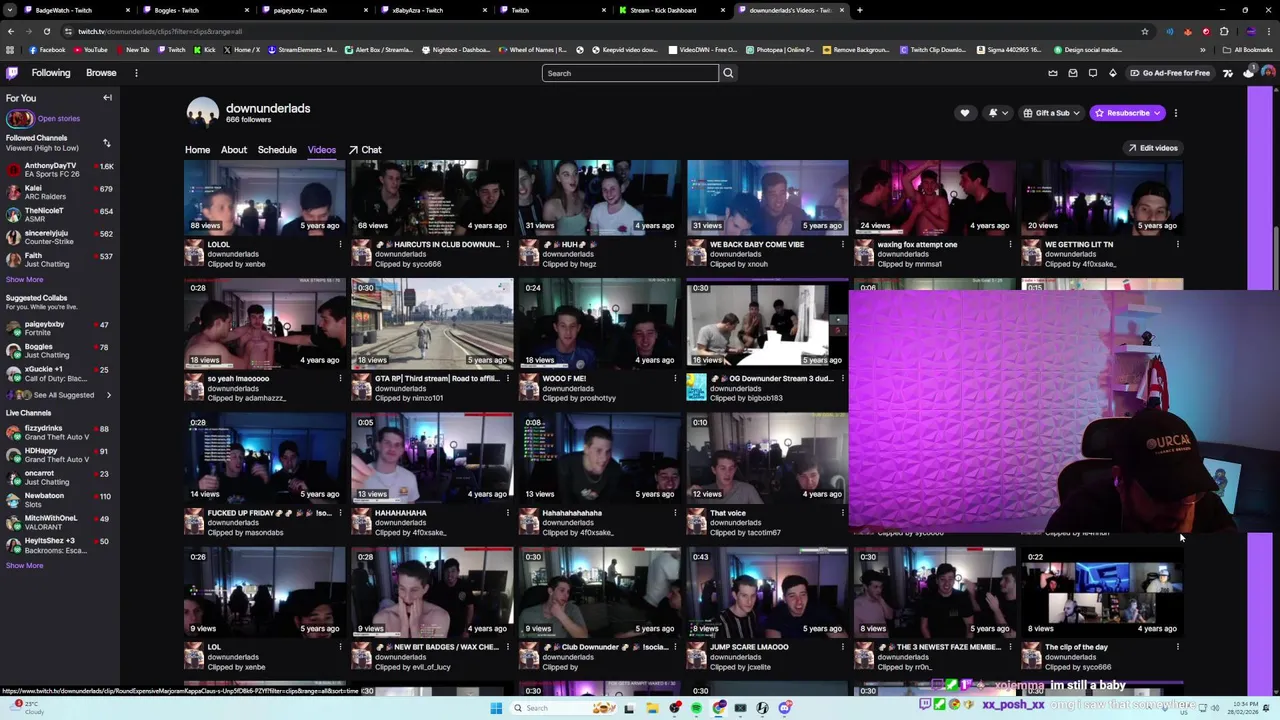
Task: Select the Videos tab
Action: pyautogui.click(x=322, y=150)
